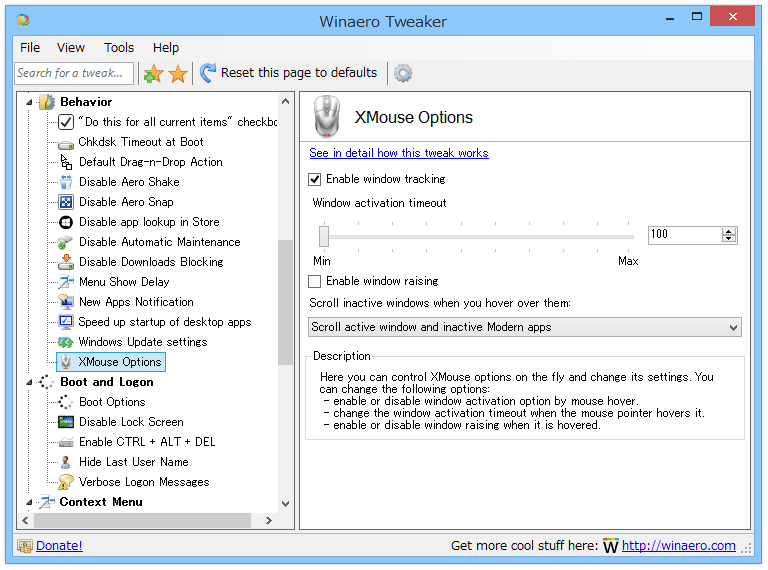
Task: Click the Speed up startup icon
Action: tap(66, 322)
